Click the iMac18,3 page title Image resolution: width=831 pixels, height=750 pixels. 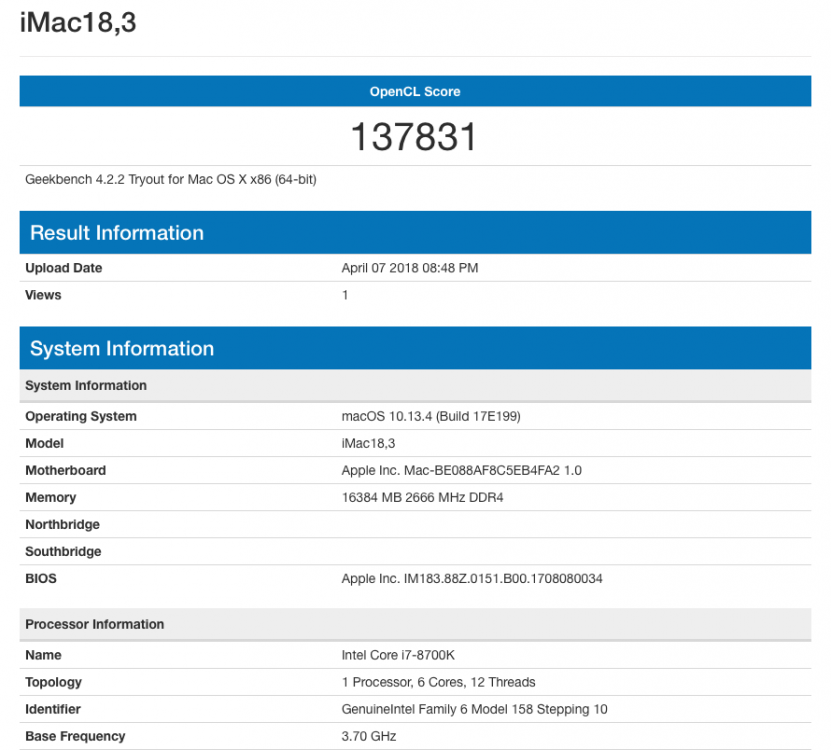click(78, 22)
